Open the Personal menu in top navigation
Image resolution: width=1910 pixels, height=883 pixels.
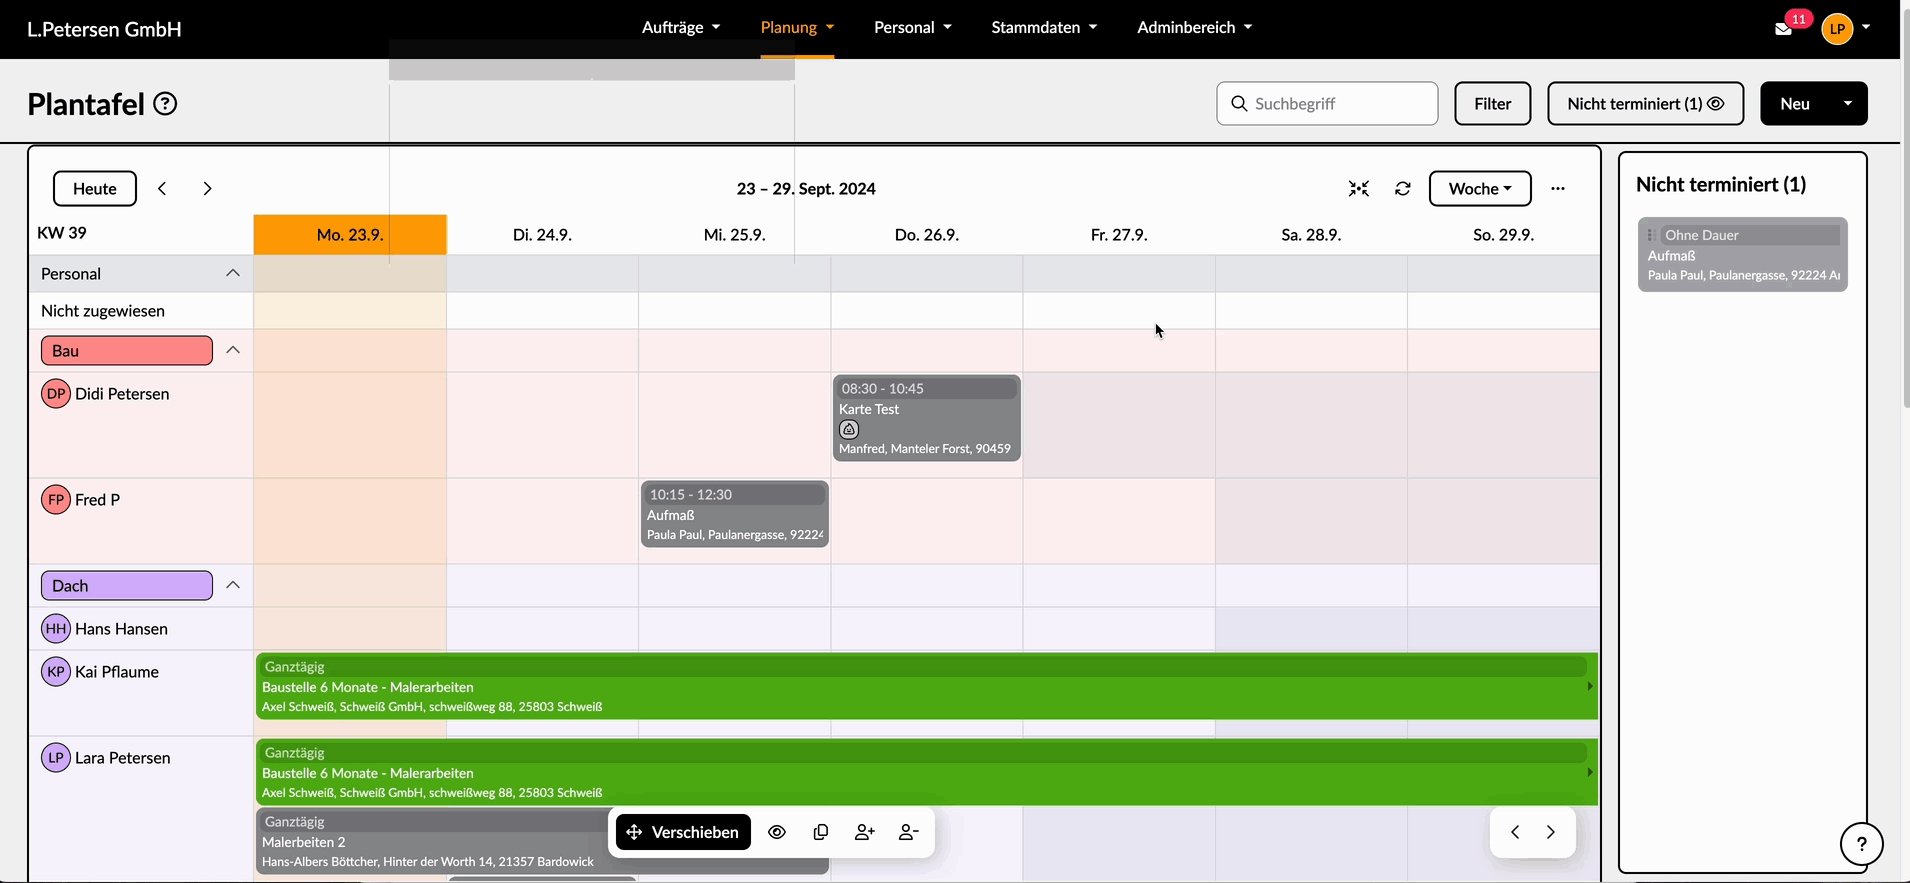[x=912, y=27]
